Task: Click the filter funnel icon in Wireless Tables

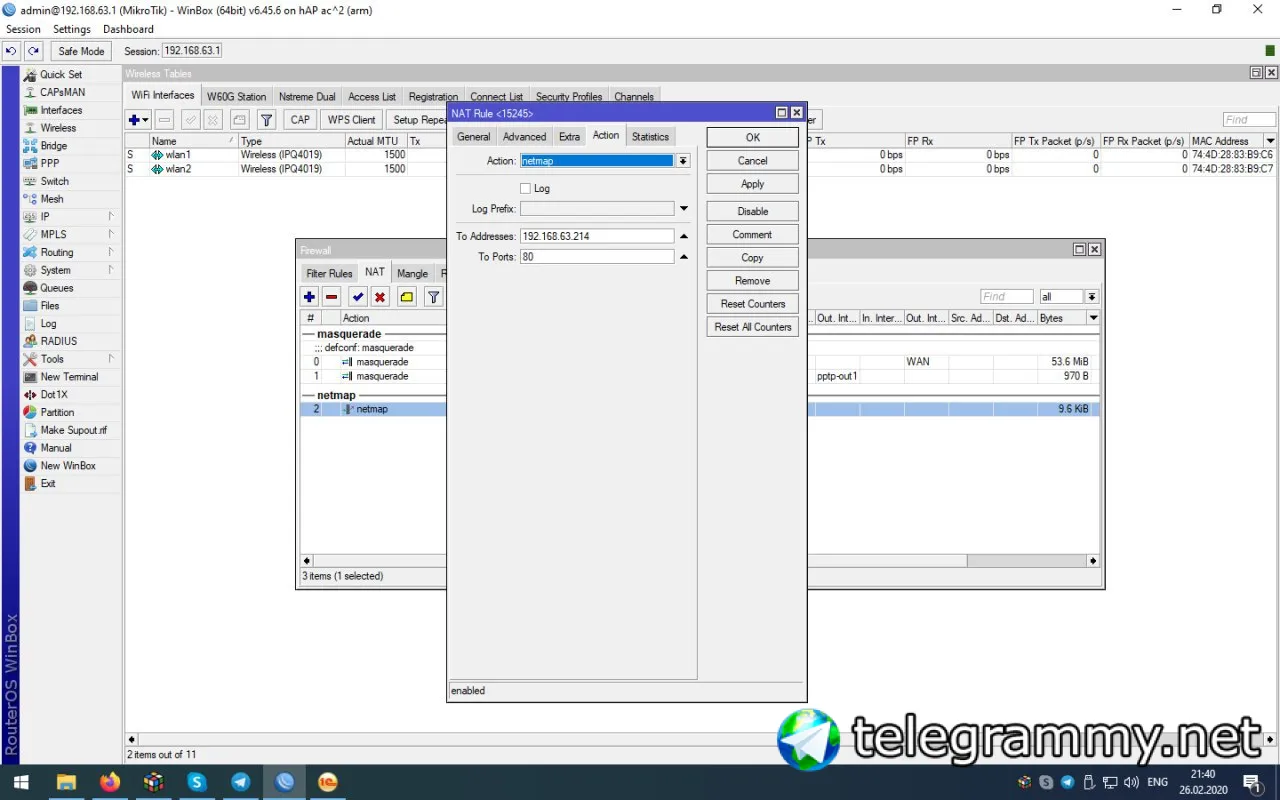Action: [267, 120]
